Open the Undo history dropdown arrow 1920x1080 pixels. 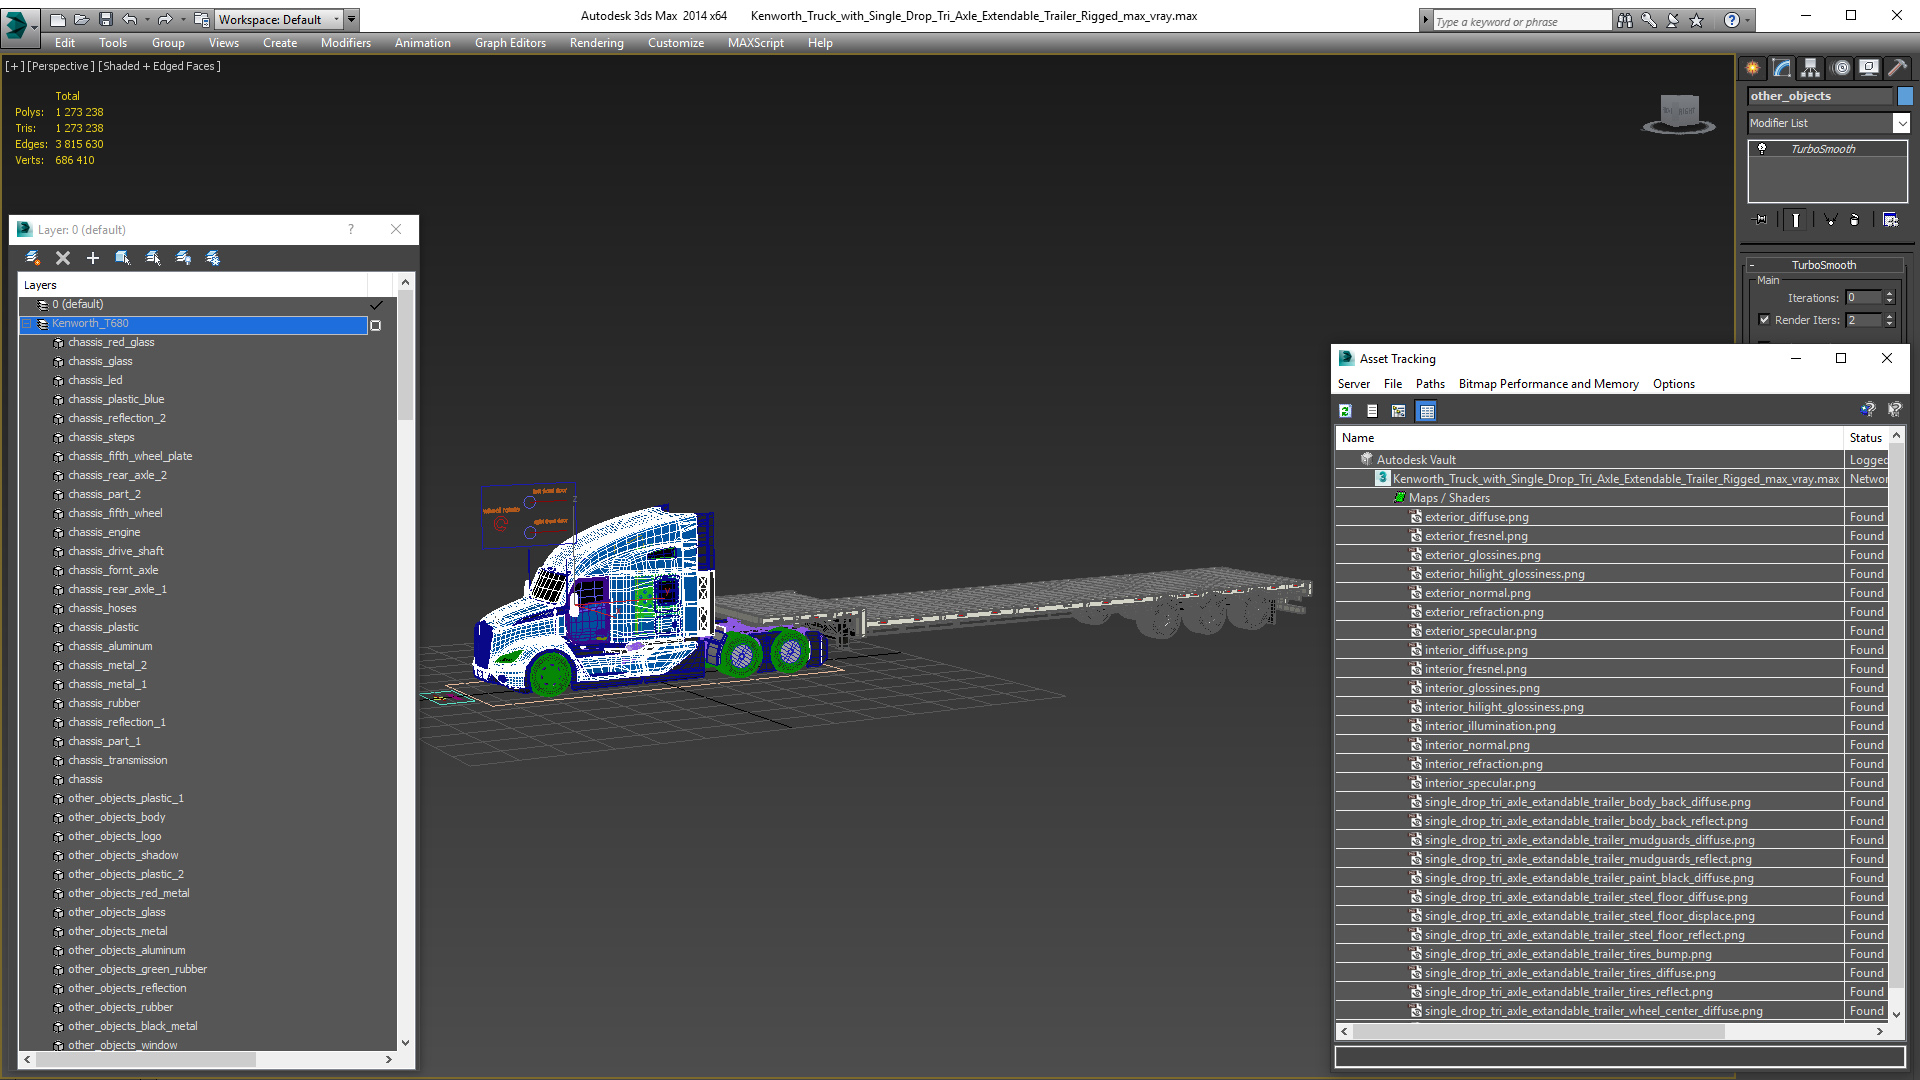[x=147, y=19]
